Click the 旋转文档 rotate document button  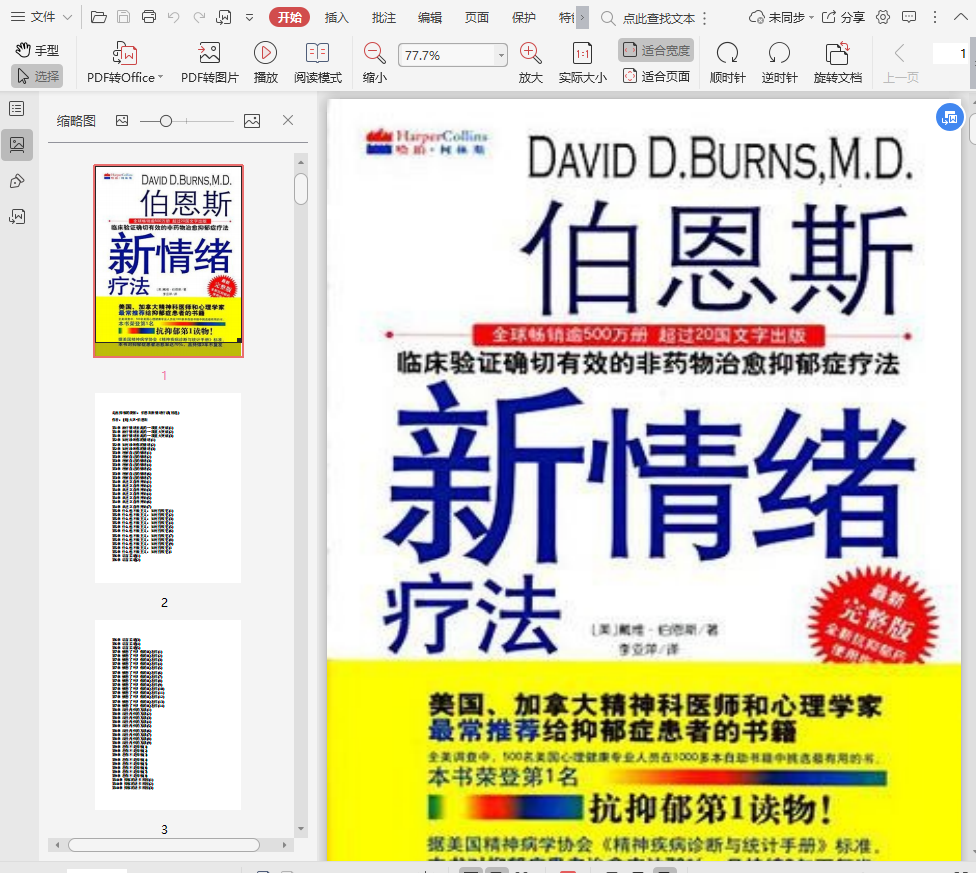[837, 62]
